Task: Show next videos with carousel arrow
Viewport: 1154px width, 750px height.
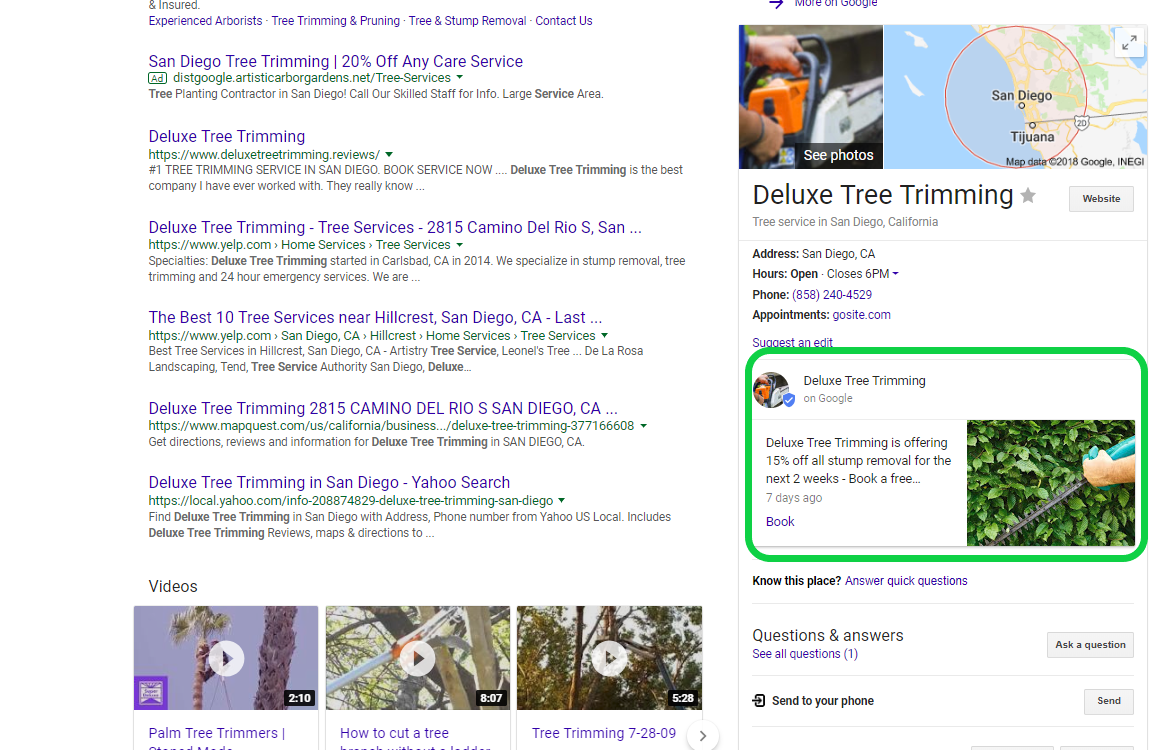Action: click(703, 735)
